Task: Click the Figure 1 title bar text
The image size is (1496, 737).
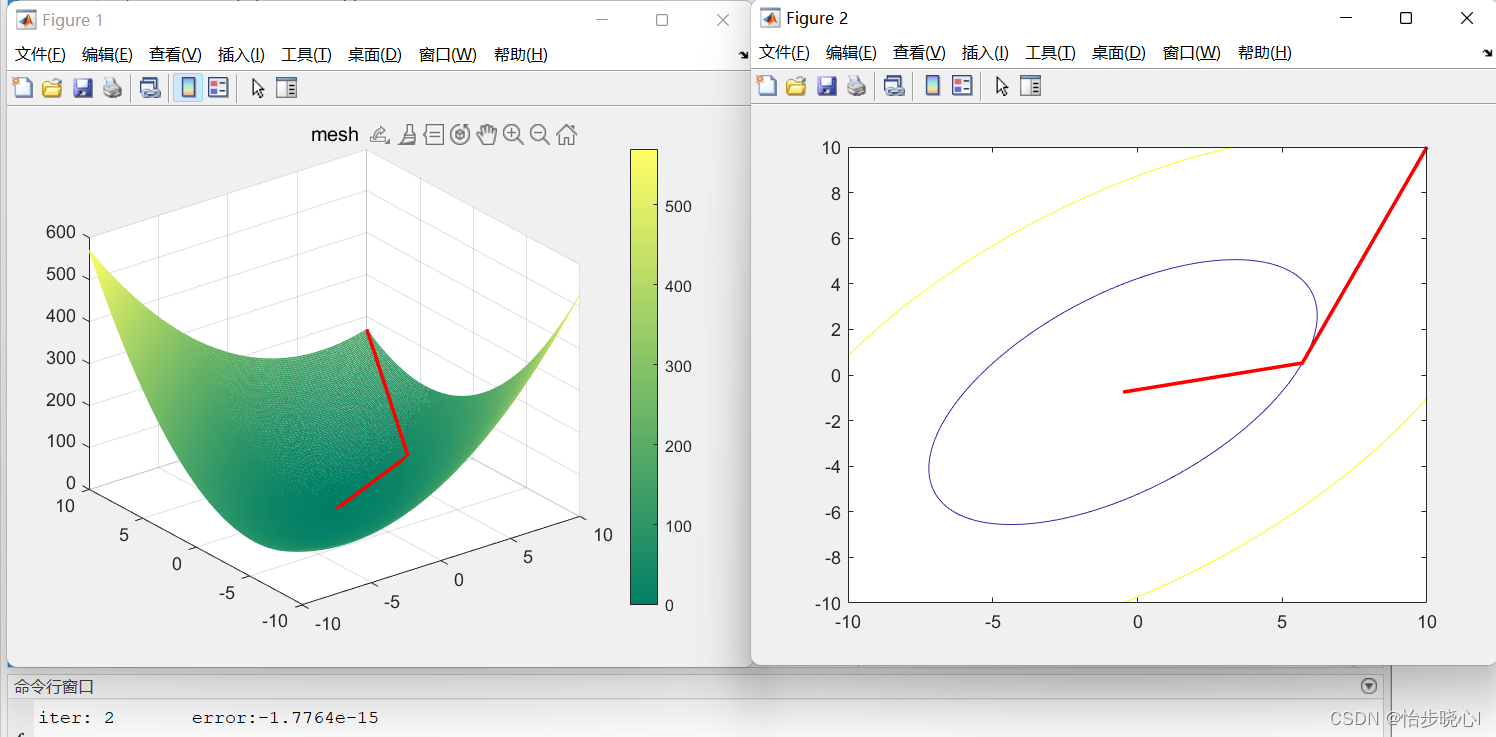Action: [72, 20]
